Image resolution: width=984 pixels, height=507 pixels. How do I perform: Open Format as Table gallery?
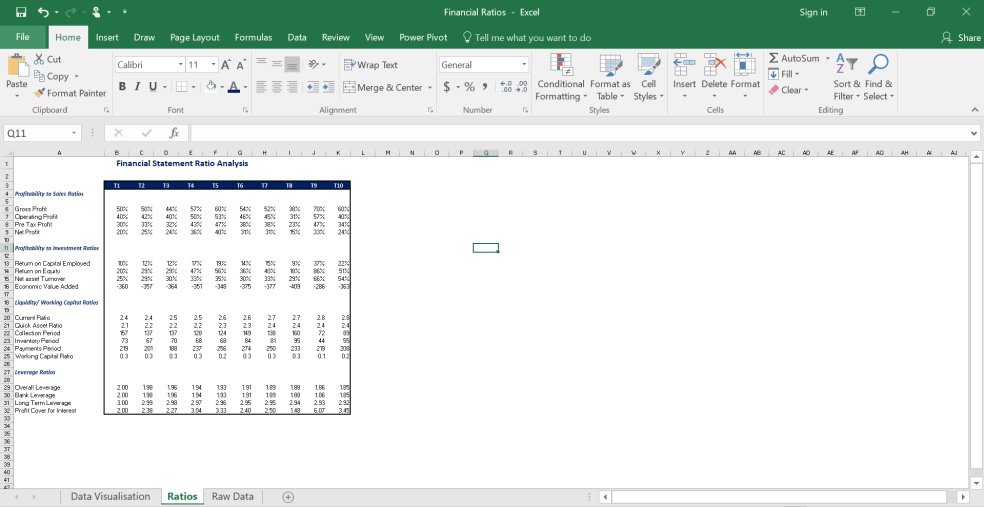(610, 77)
